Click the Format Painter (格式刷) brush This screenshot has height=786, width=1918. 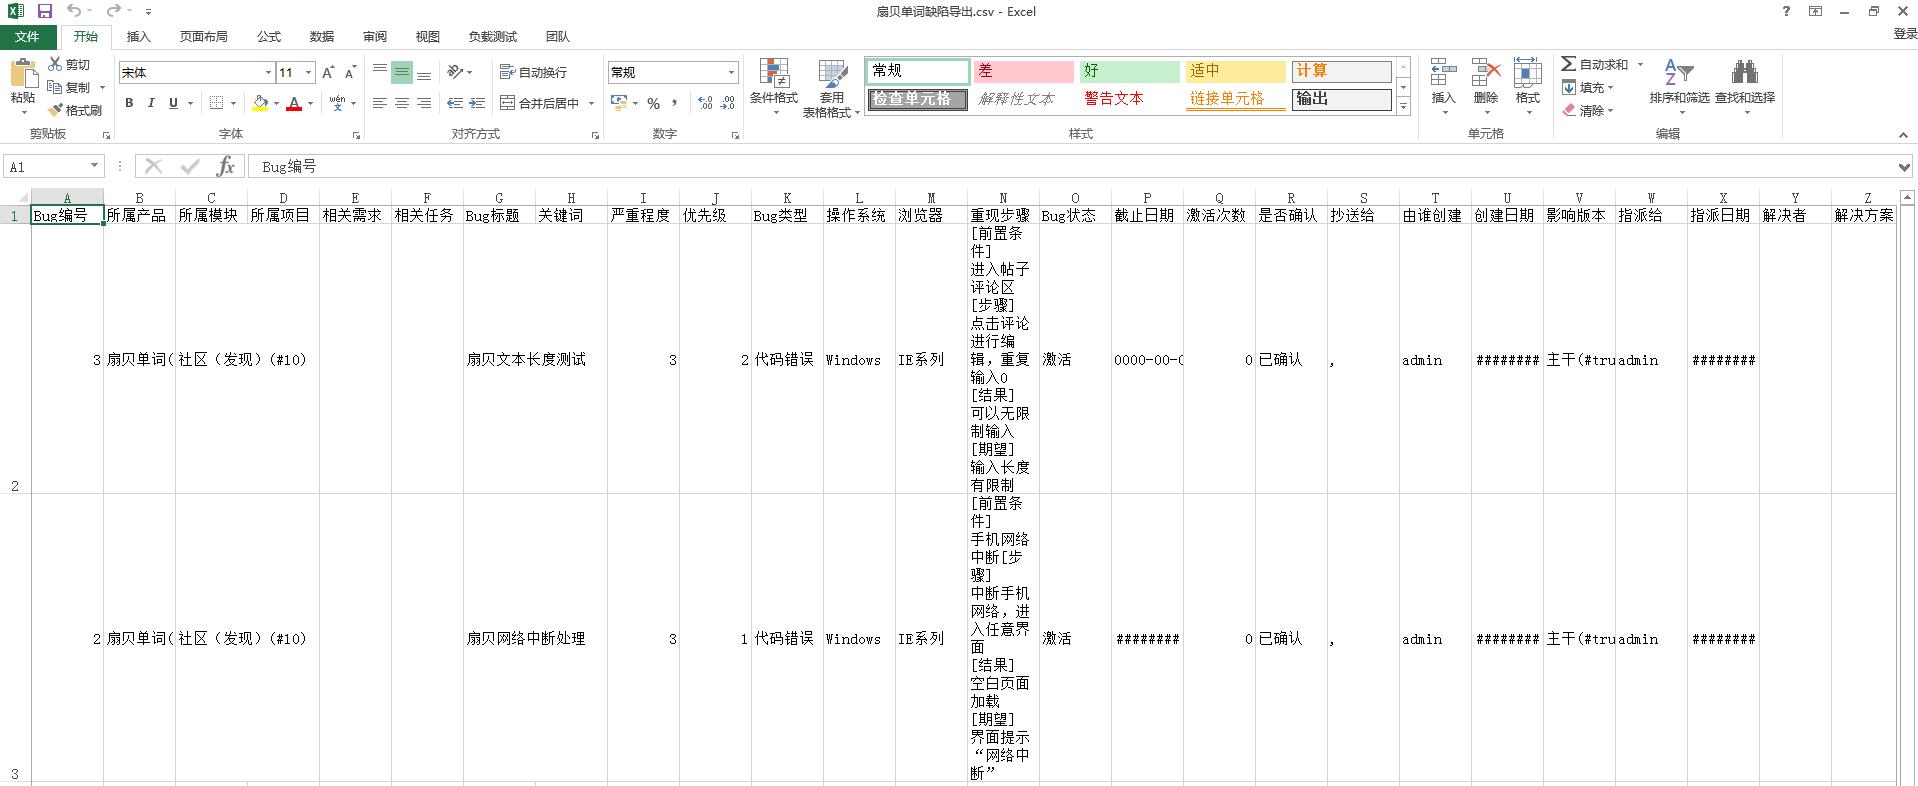tap(56, 110)
